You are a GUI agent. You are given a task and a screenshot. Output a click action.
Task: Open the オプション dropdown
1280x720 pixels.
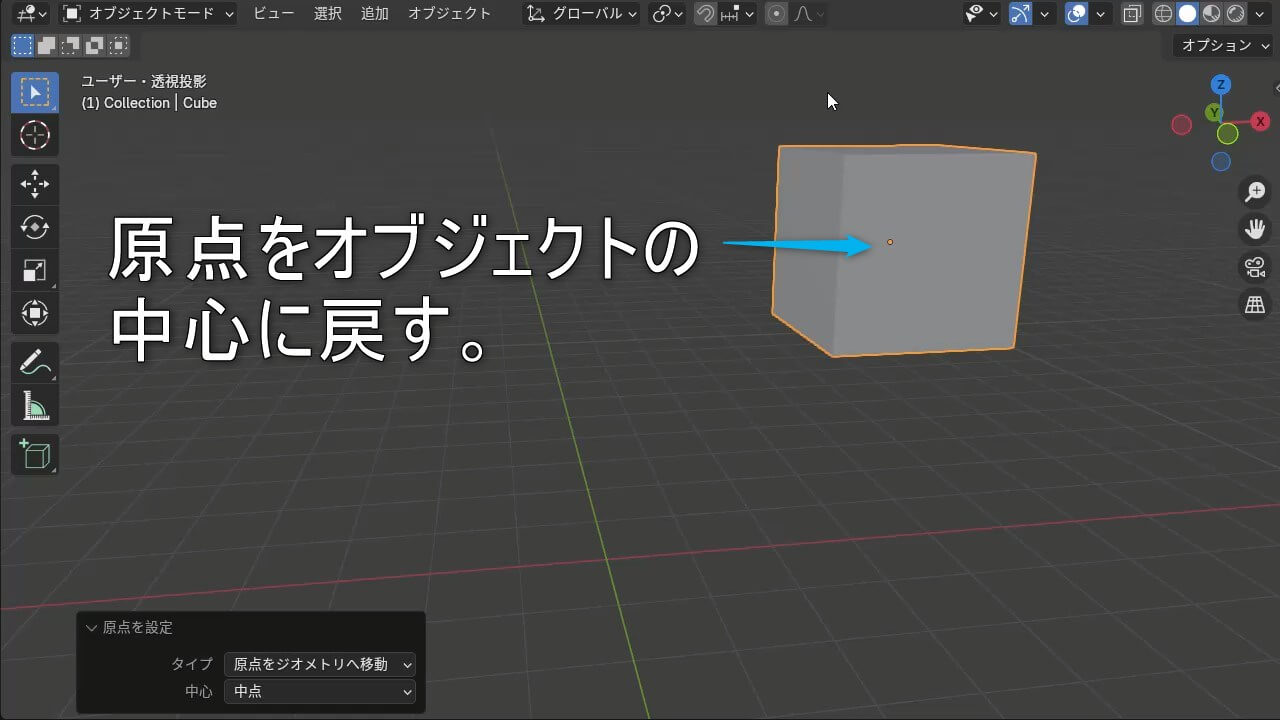click(x=1224, y=45)
